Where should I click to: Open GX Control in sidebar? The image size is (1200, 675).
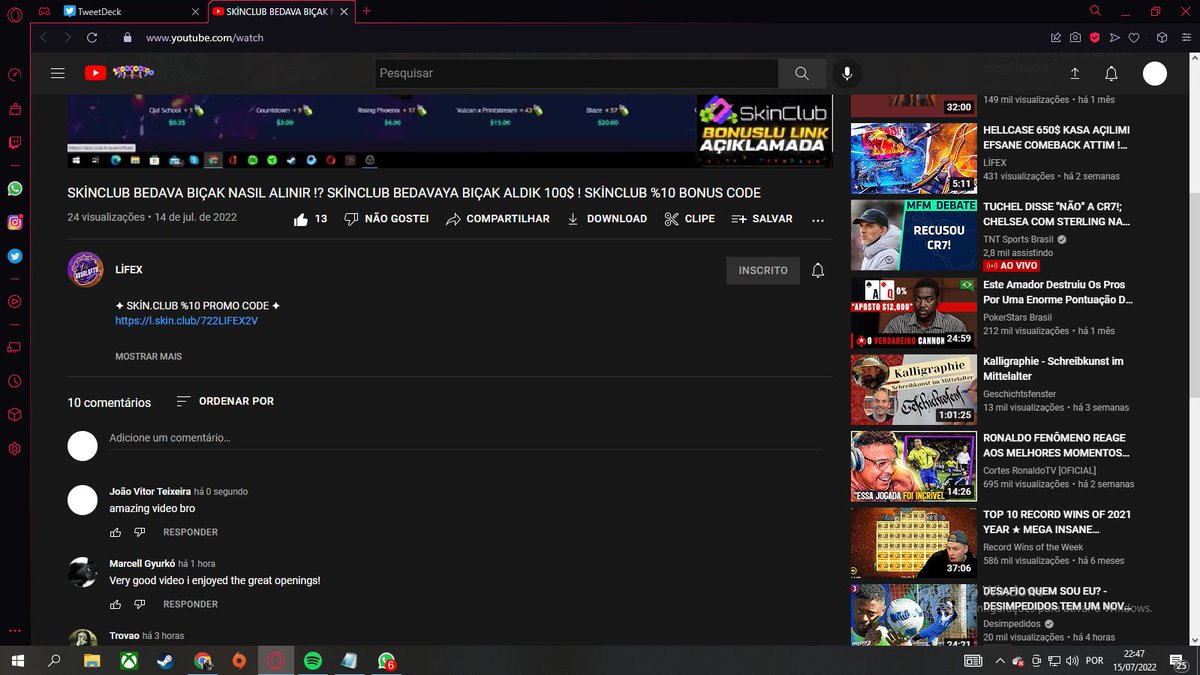pyautogui.click(x=14, y=75)
